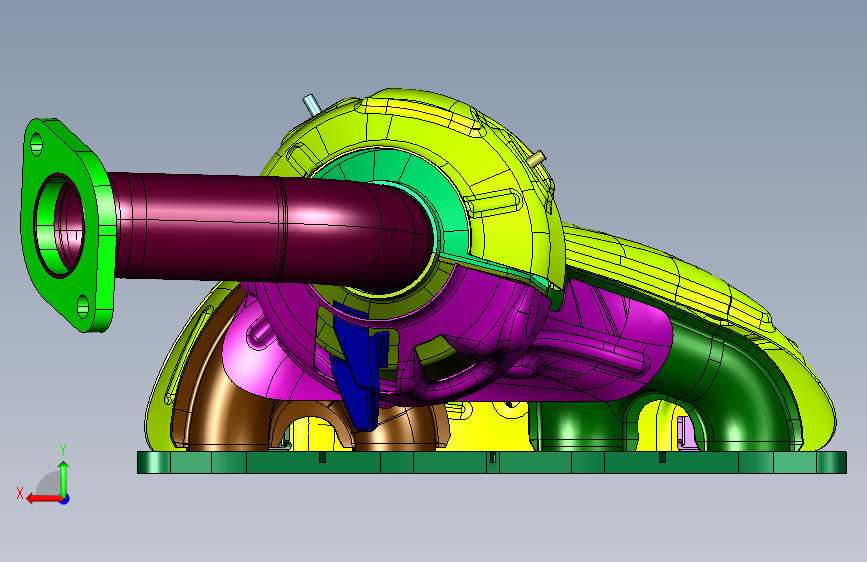The image size is (867, 562).
Task: Click the green Y axis arrow
Action: tap(64, 478)
